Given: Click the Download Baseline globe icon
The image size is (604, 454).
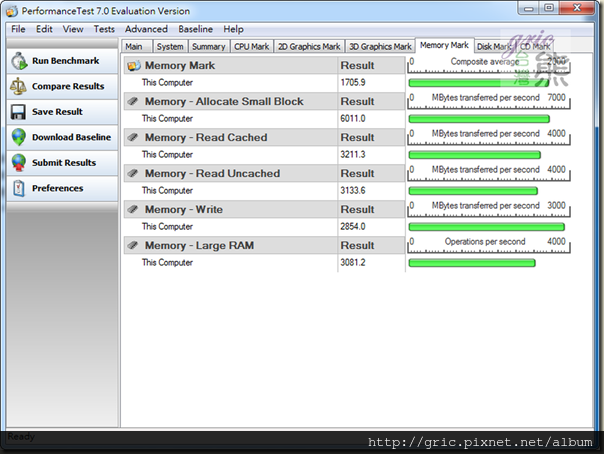Looking at the screenshot, I should 18,137.
